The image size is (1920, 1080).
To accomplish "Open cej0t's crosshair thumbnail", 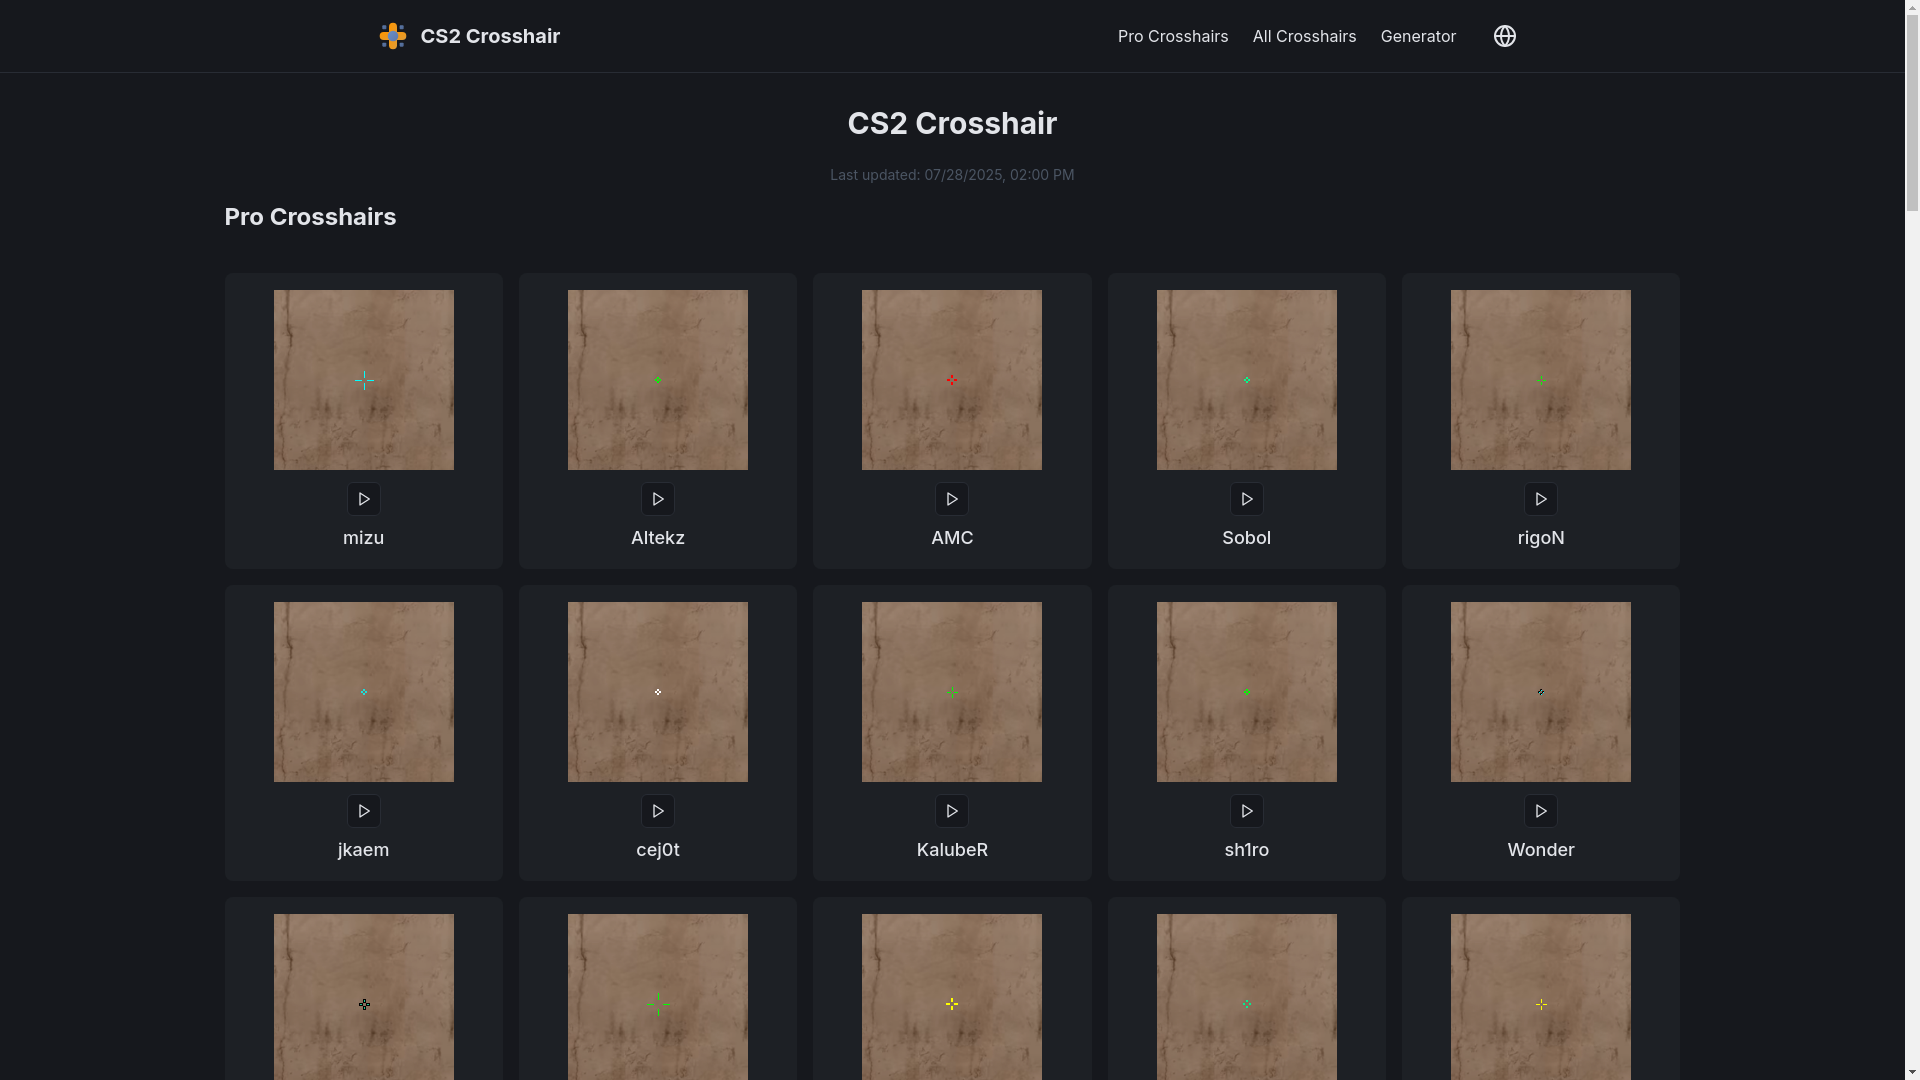I will click(x=658, y=692).
